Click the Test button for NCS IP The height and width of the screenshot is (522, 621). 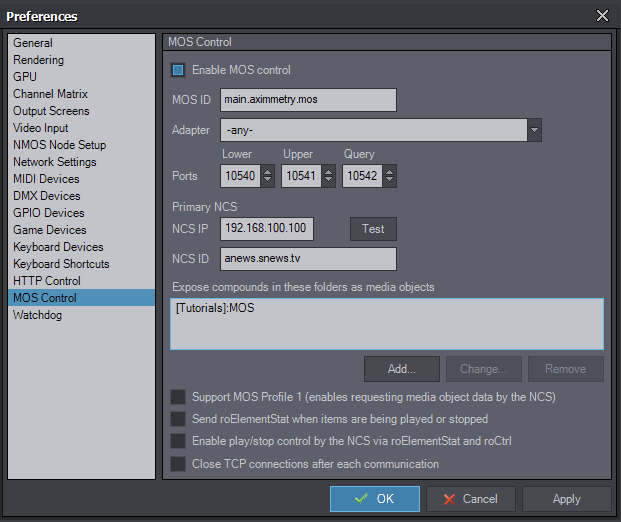coord(373,229)
